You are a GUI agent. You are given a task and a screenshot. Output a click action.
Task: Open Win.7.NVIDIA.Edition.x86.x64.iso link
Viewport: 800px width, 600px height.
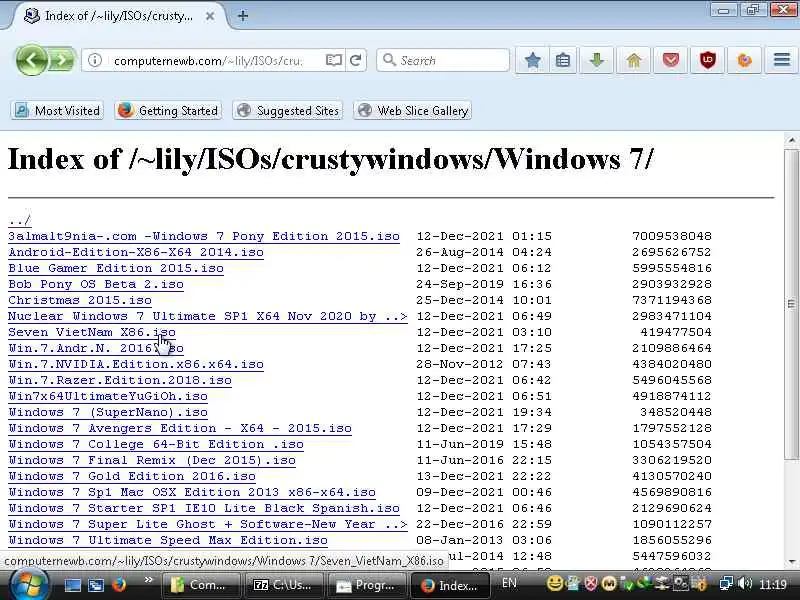coord(136,364)
